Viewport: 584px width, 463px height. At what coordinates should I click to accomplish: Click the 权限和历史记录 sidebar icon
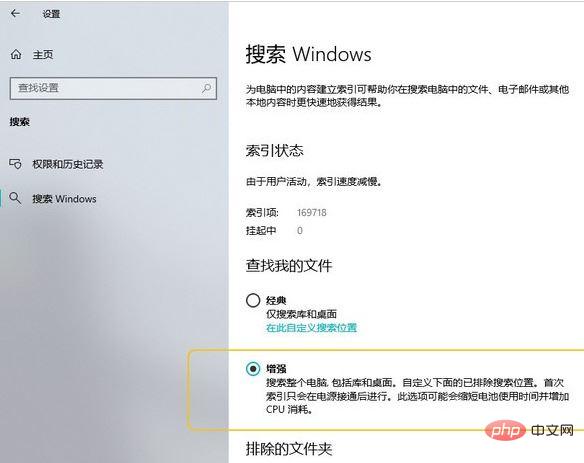click(x=15, y=164)
